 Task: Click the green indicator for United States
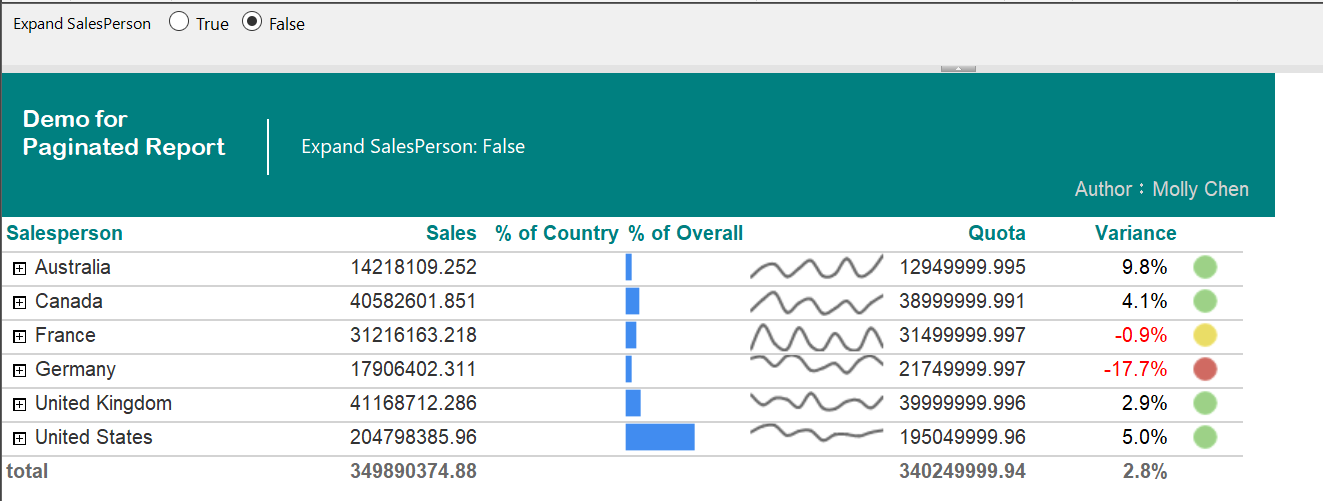click(1205, 437)
